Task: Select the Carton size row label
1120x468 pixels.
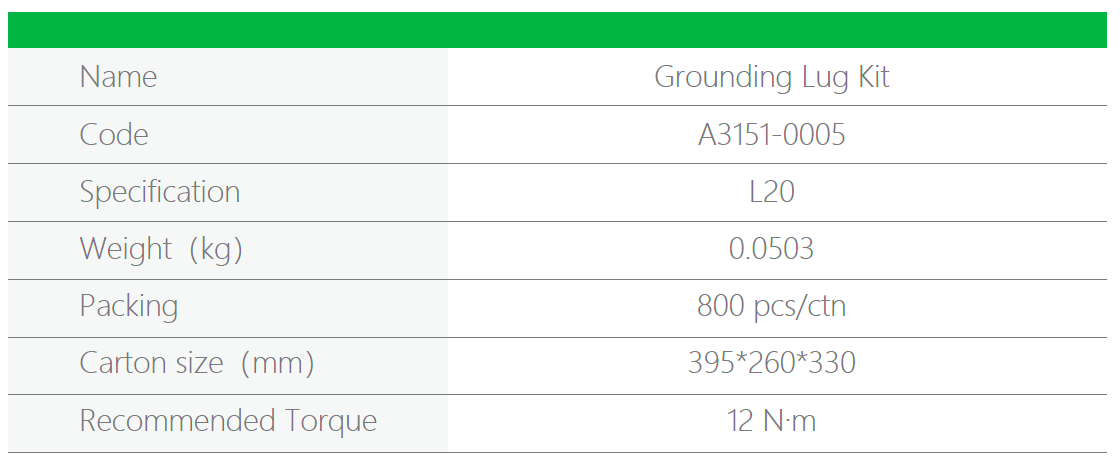Action: point(197,363)
